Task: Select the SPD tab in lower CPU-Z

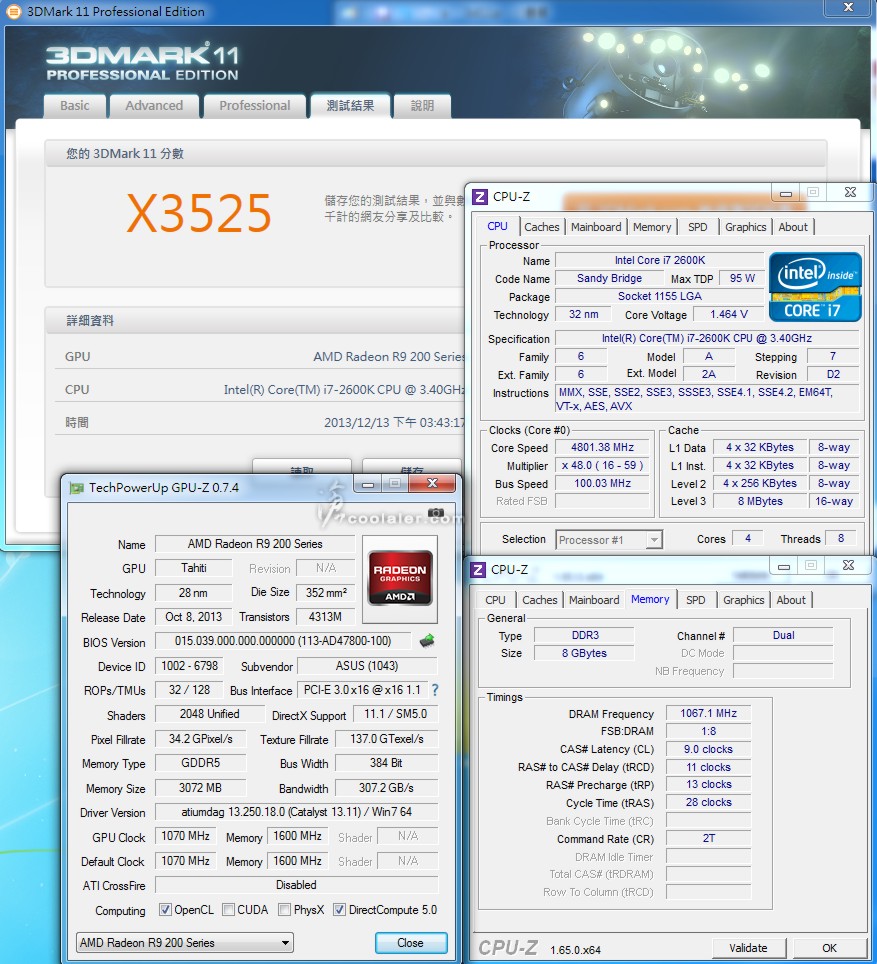Action: coord(696,600)
